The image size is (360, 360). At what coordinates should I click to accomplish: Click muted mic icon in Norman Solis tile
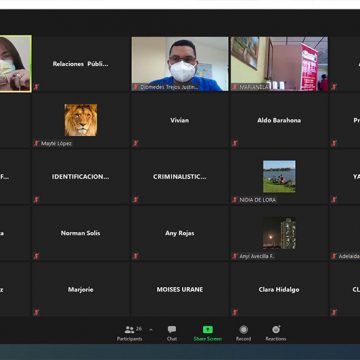(x=36, y=256)
